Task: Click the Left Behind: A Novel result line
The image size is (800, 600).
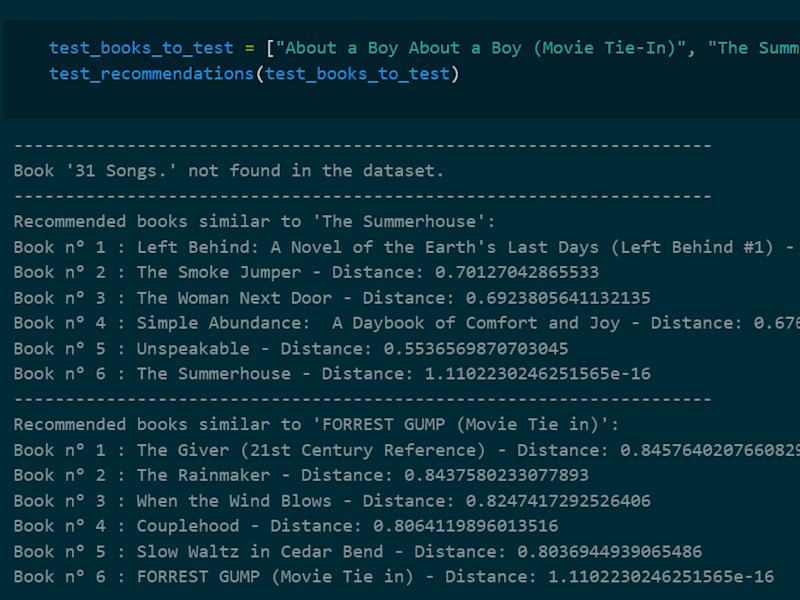Action: [407, 247]
